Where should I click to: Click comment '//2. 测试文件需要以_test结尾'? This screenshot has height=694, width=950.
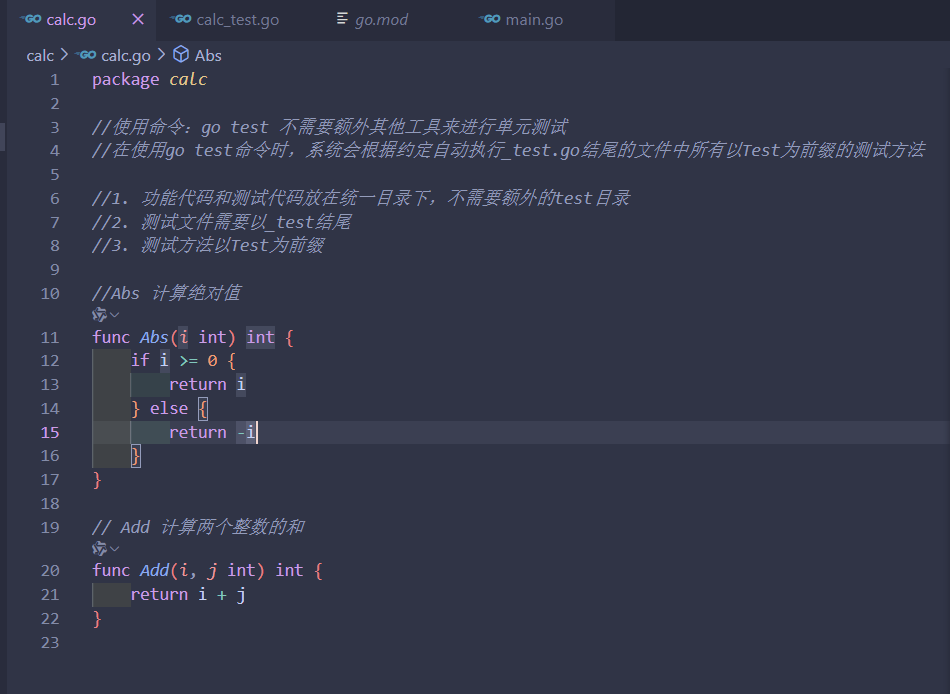(x=221, y=222)
